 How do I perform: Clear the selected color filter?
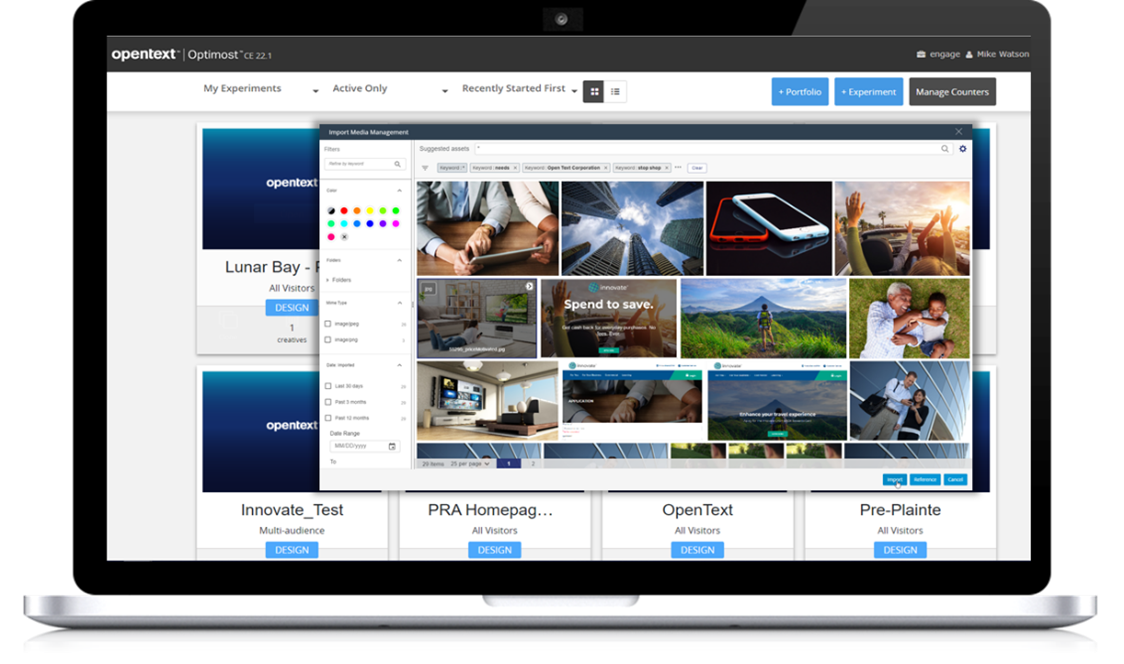click(344, 237)
